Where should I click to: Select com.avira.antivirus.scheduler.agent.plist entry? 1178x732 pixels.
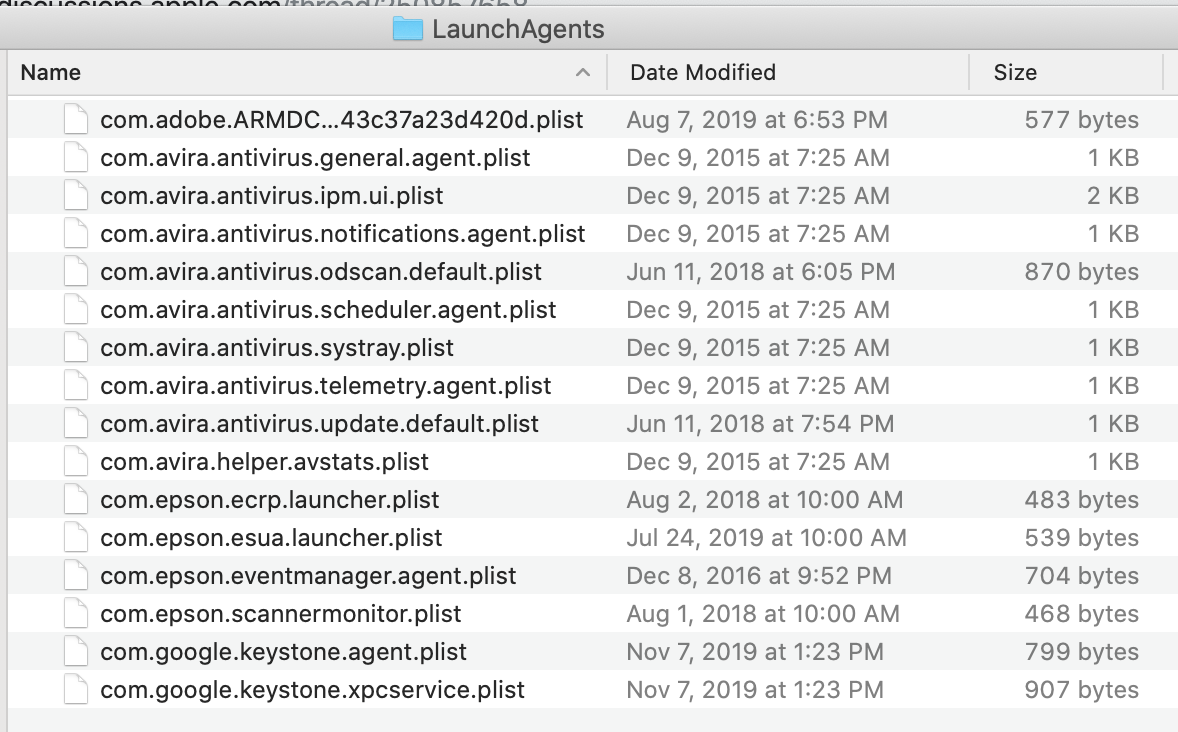tap(328, 310)
